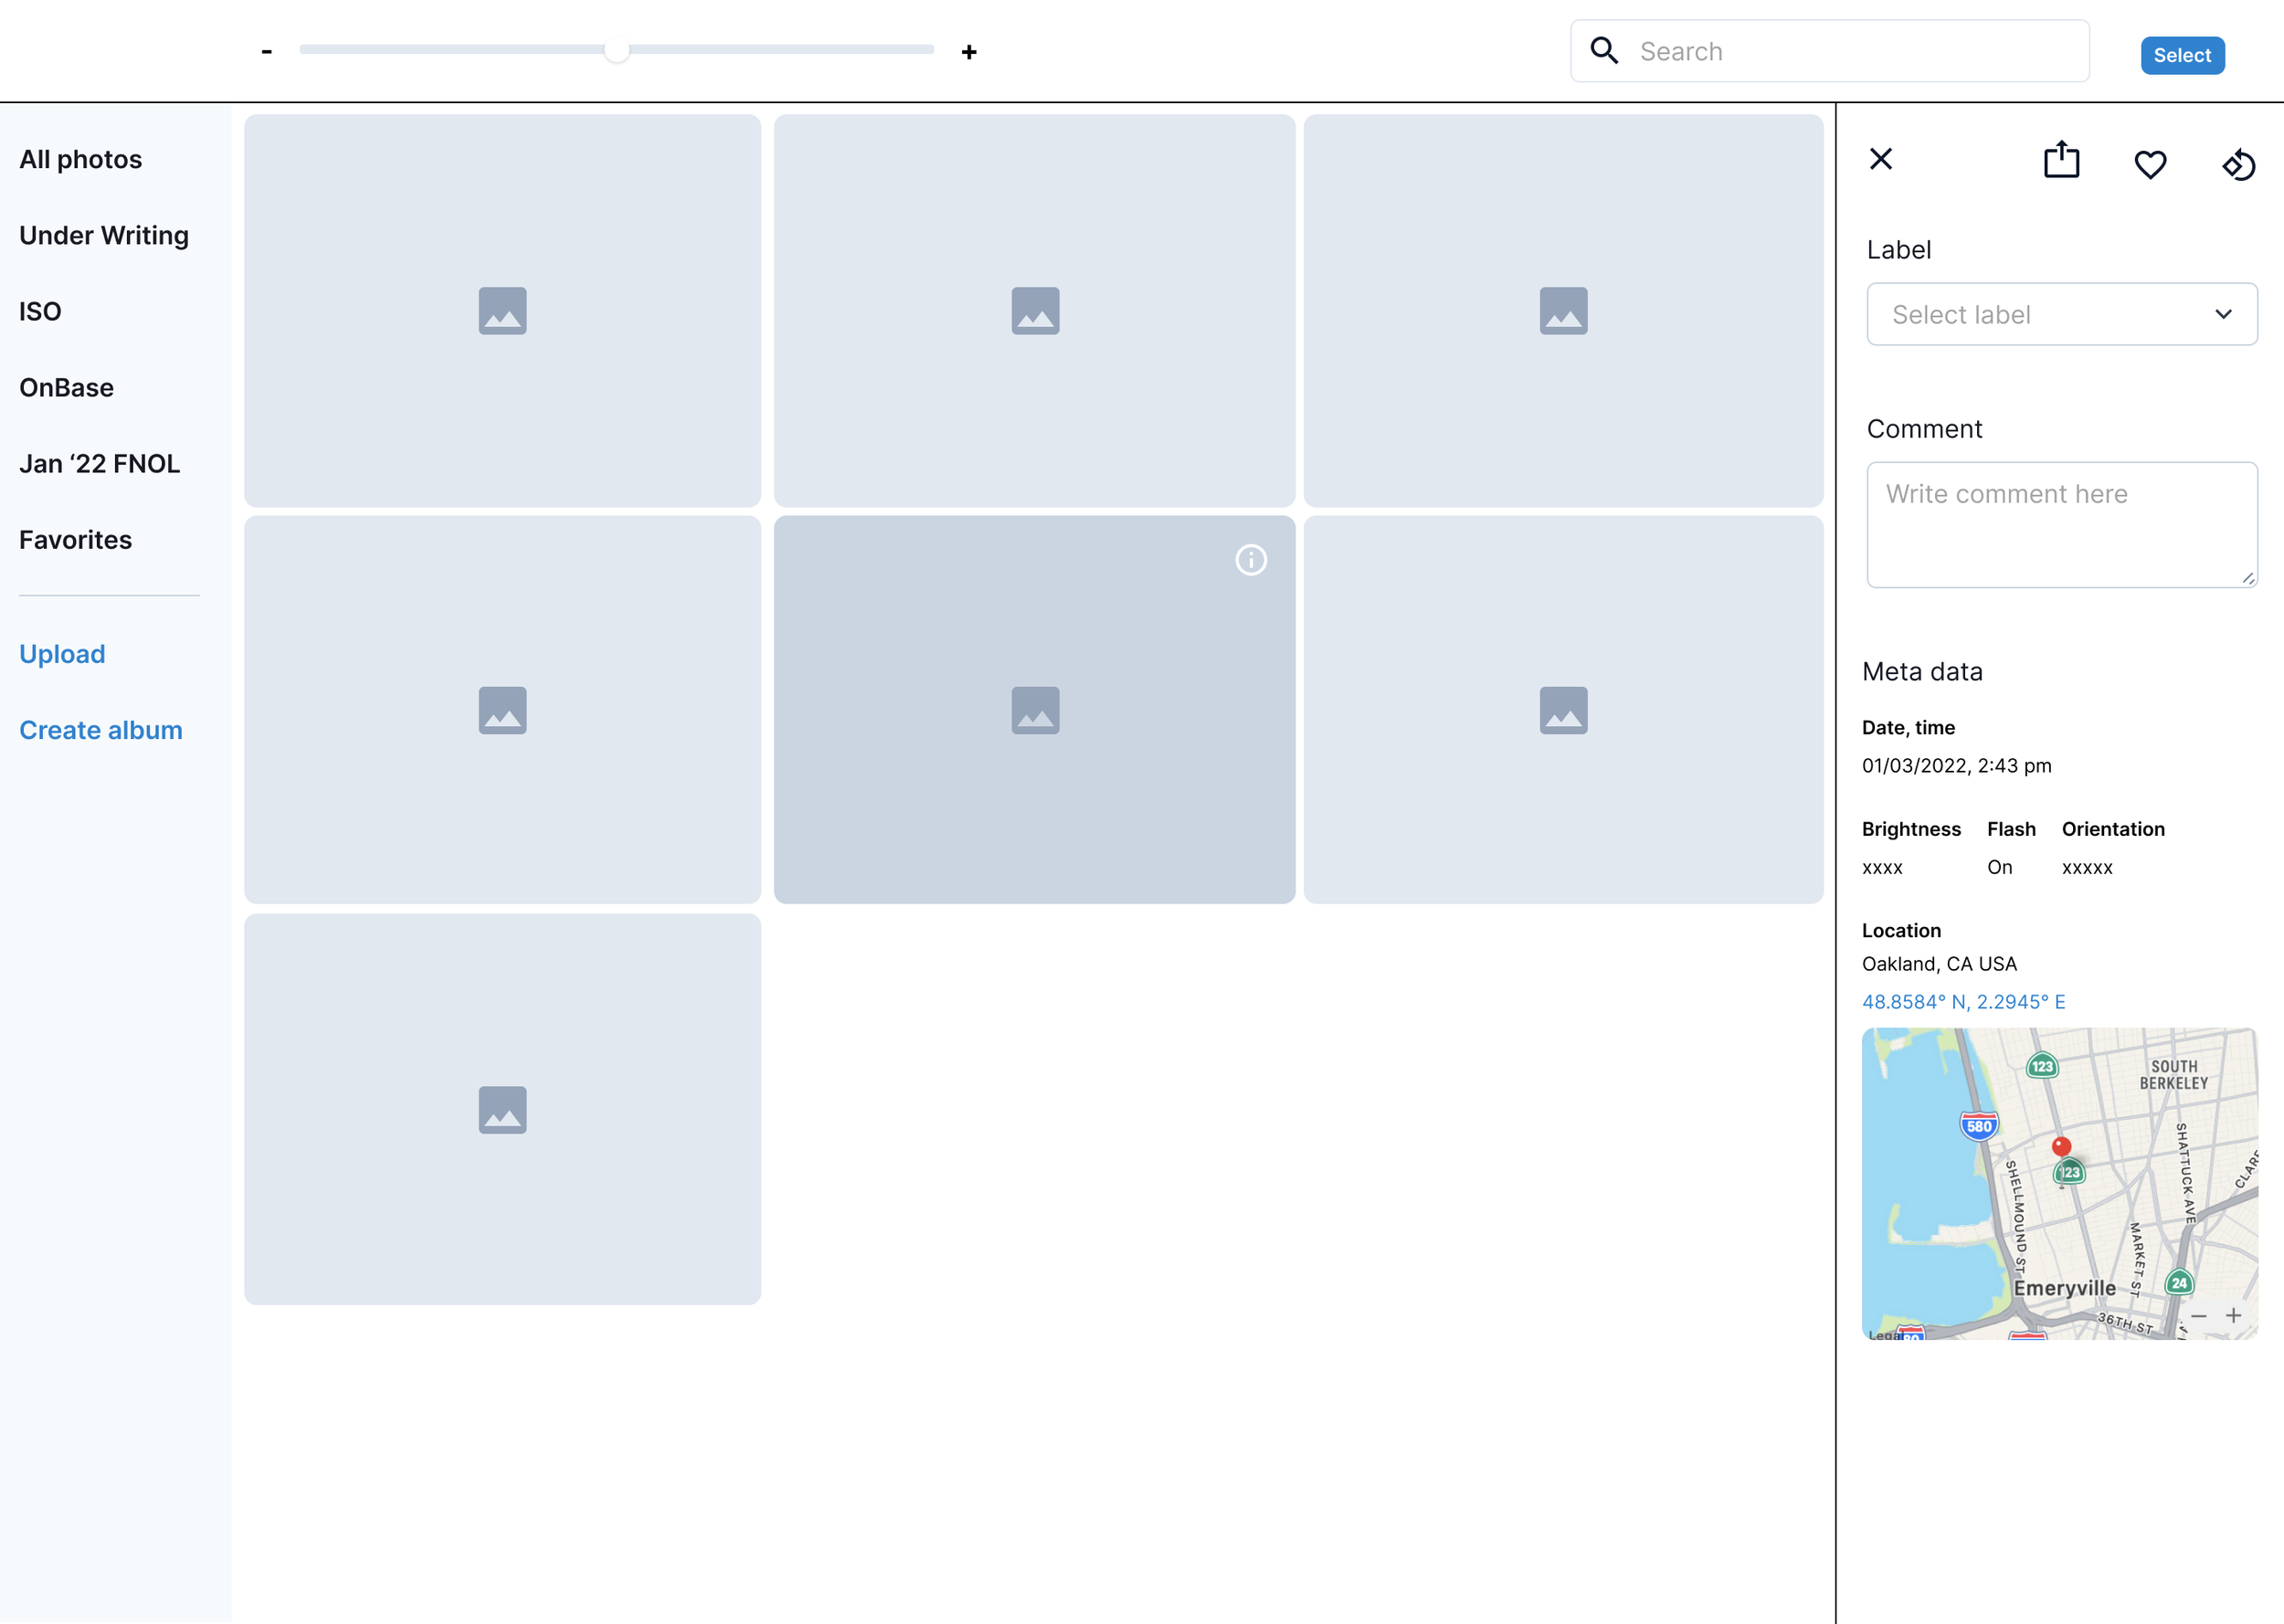Click the blue Select button
Screen dimensions: 2284x1624
(x=2181, y=55)
